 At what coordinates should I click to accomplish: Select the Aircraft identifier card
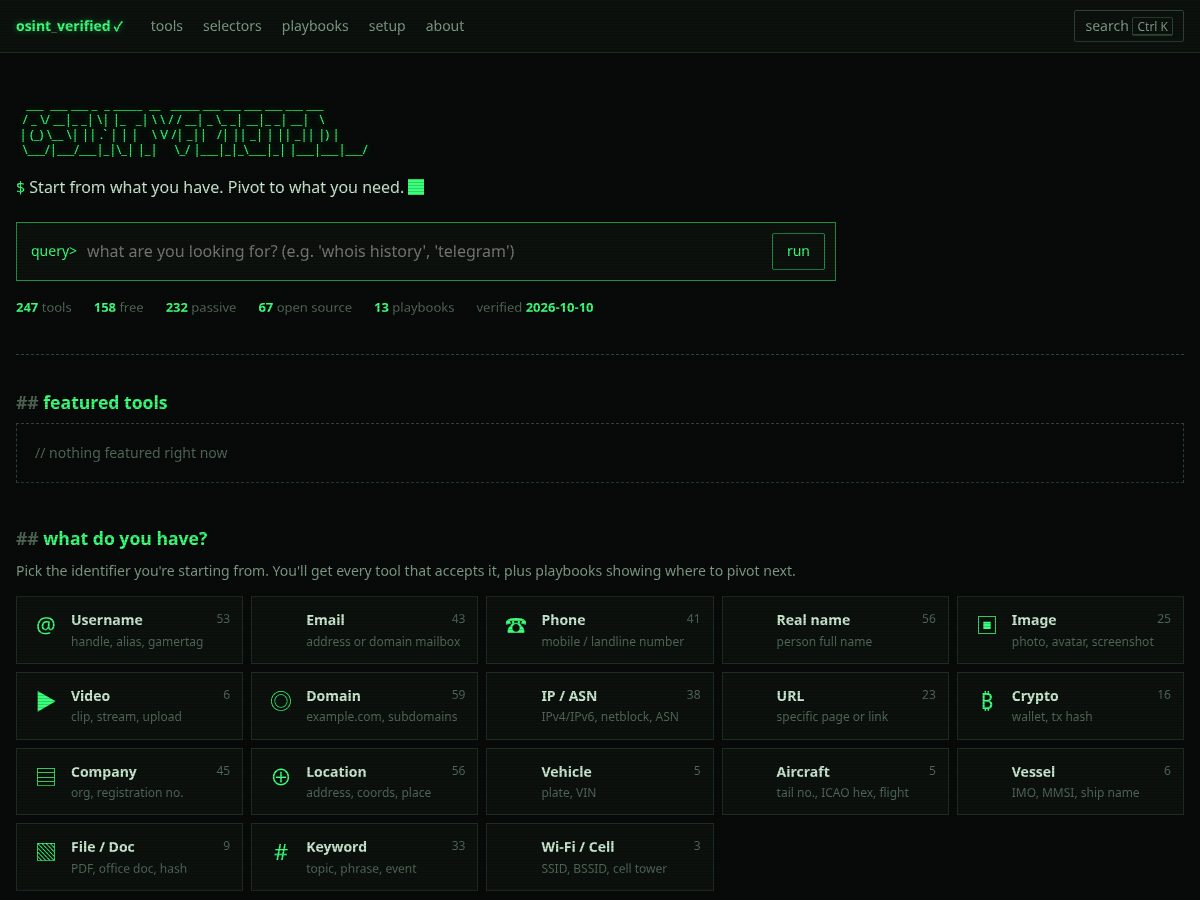[x=835, y=781]
